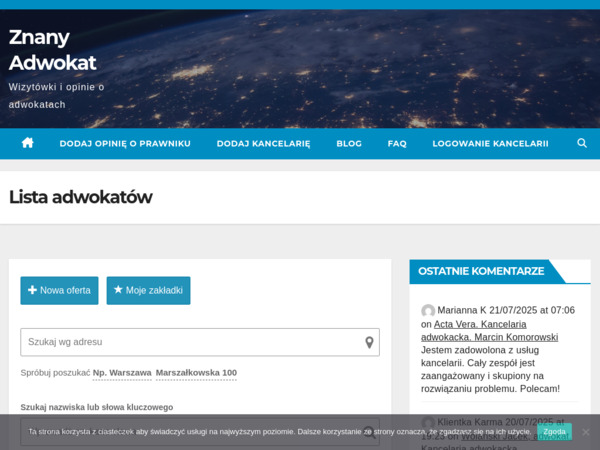Click the Marianna K comment author name
Screen dimensions: 600x450
pyautogui.click(x=462, y=310)
